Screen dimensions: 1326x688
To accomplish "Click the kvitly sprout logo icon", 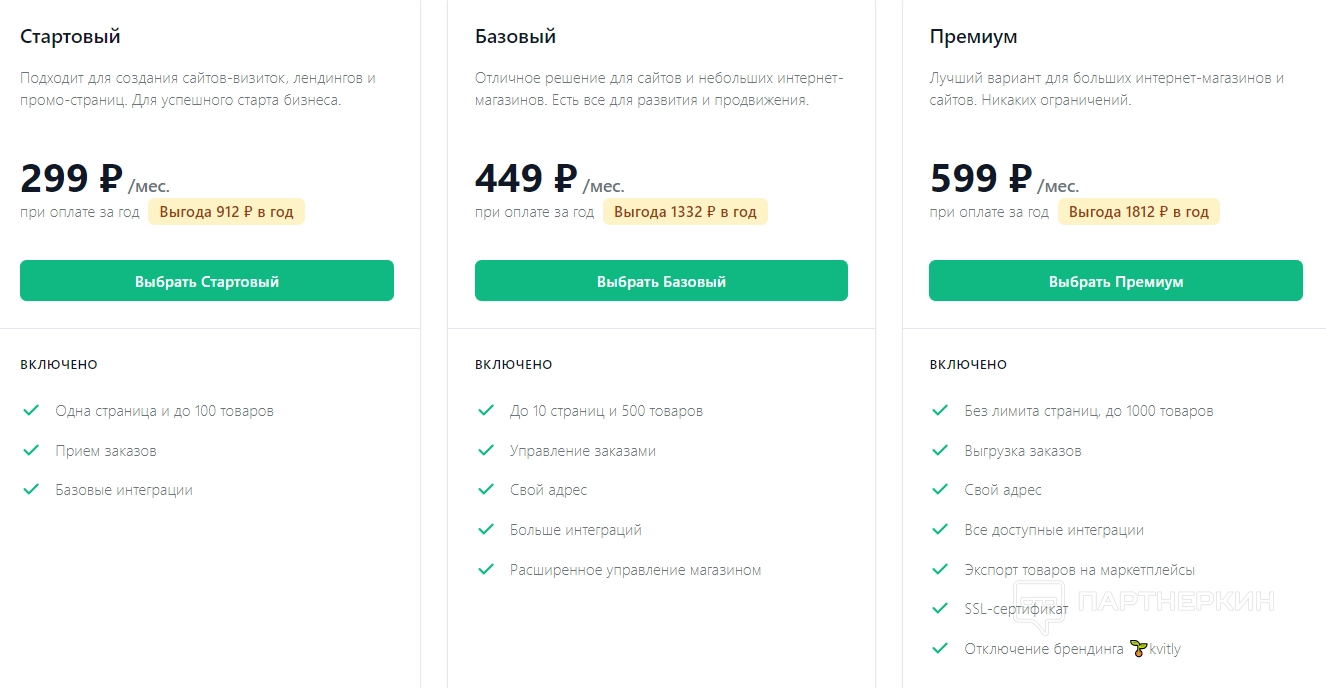I will click(x=1138, y=648).
